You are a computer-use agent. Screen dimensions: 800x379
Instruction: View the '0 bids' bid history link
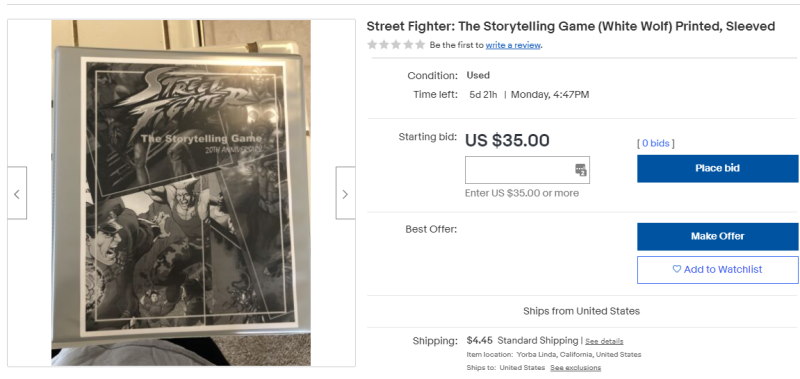[x=656, y=143]
